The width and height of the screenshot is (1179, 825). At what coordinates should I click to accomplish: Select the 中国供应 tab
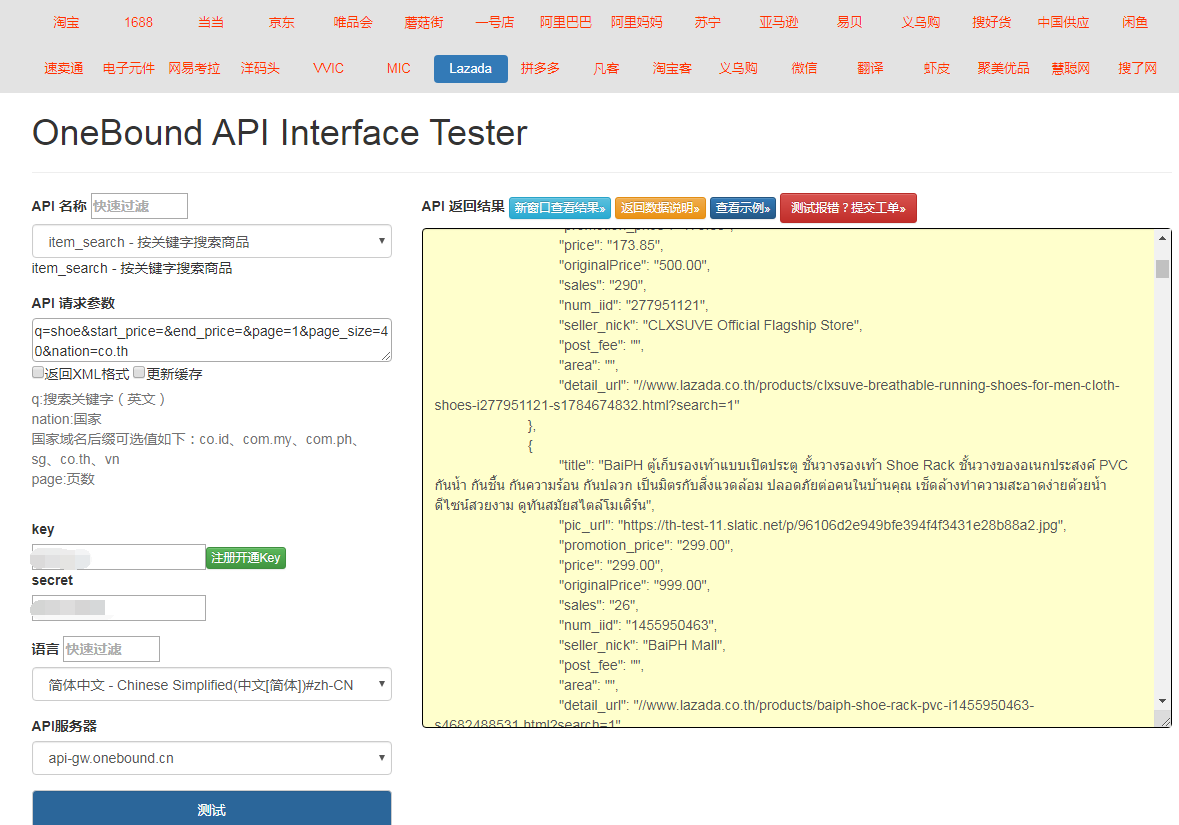click(1063, 23)
